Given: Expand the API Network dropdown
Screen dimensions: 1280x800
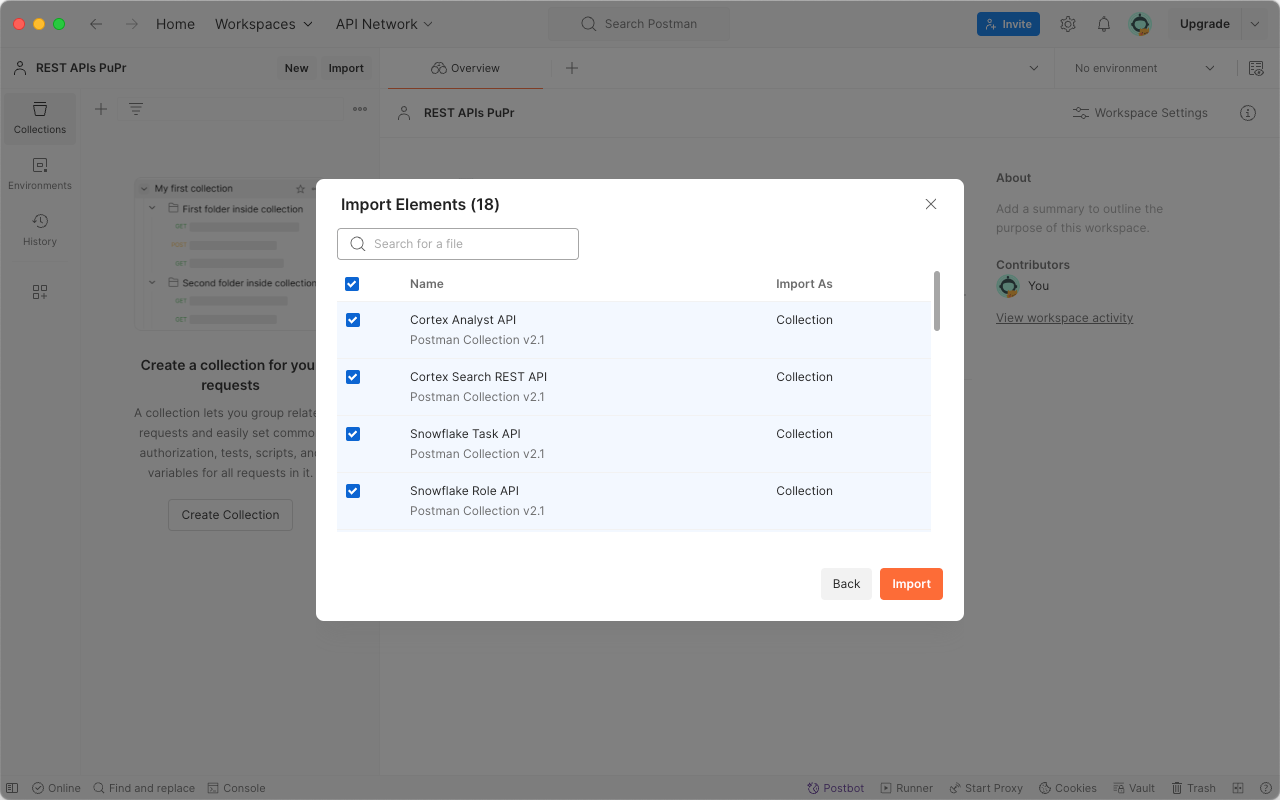Looking at the screenshot, I should click(x=384, y=24).
